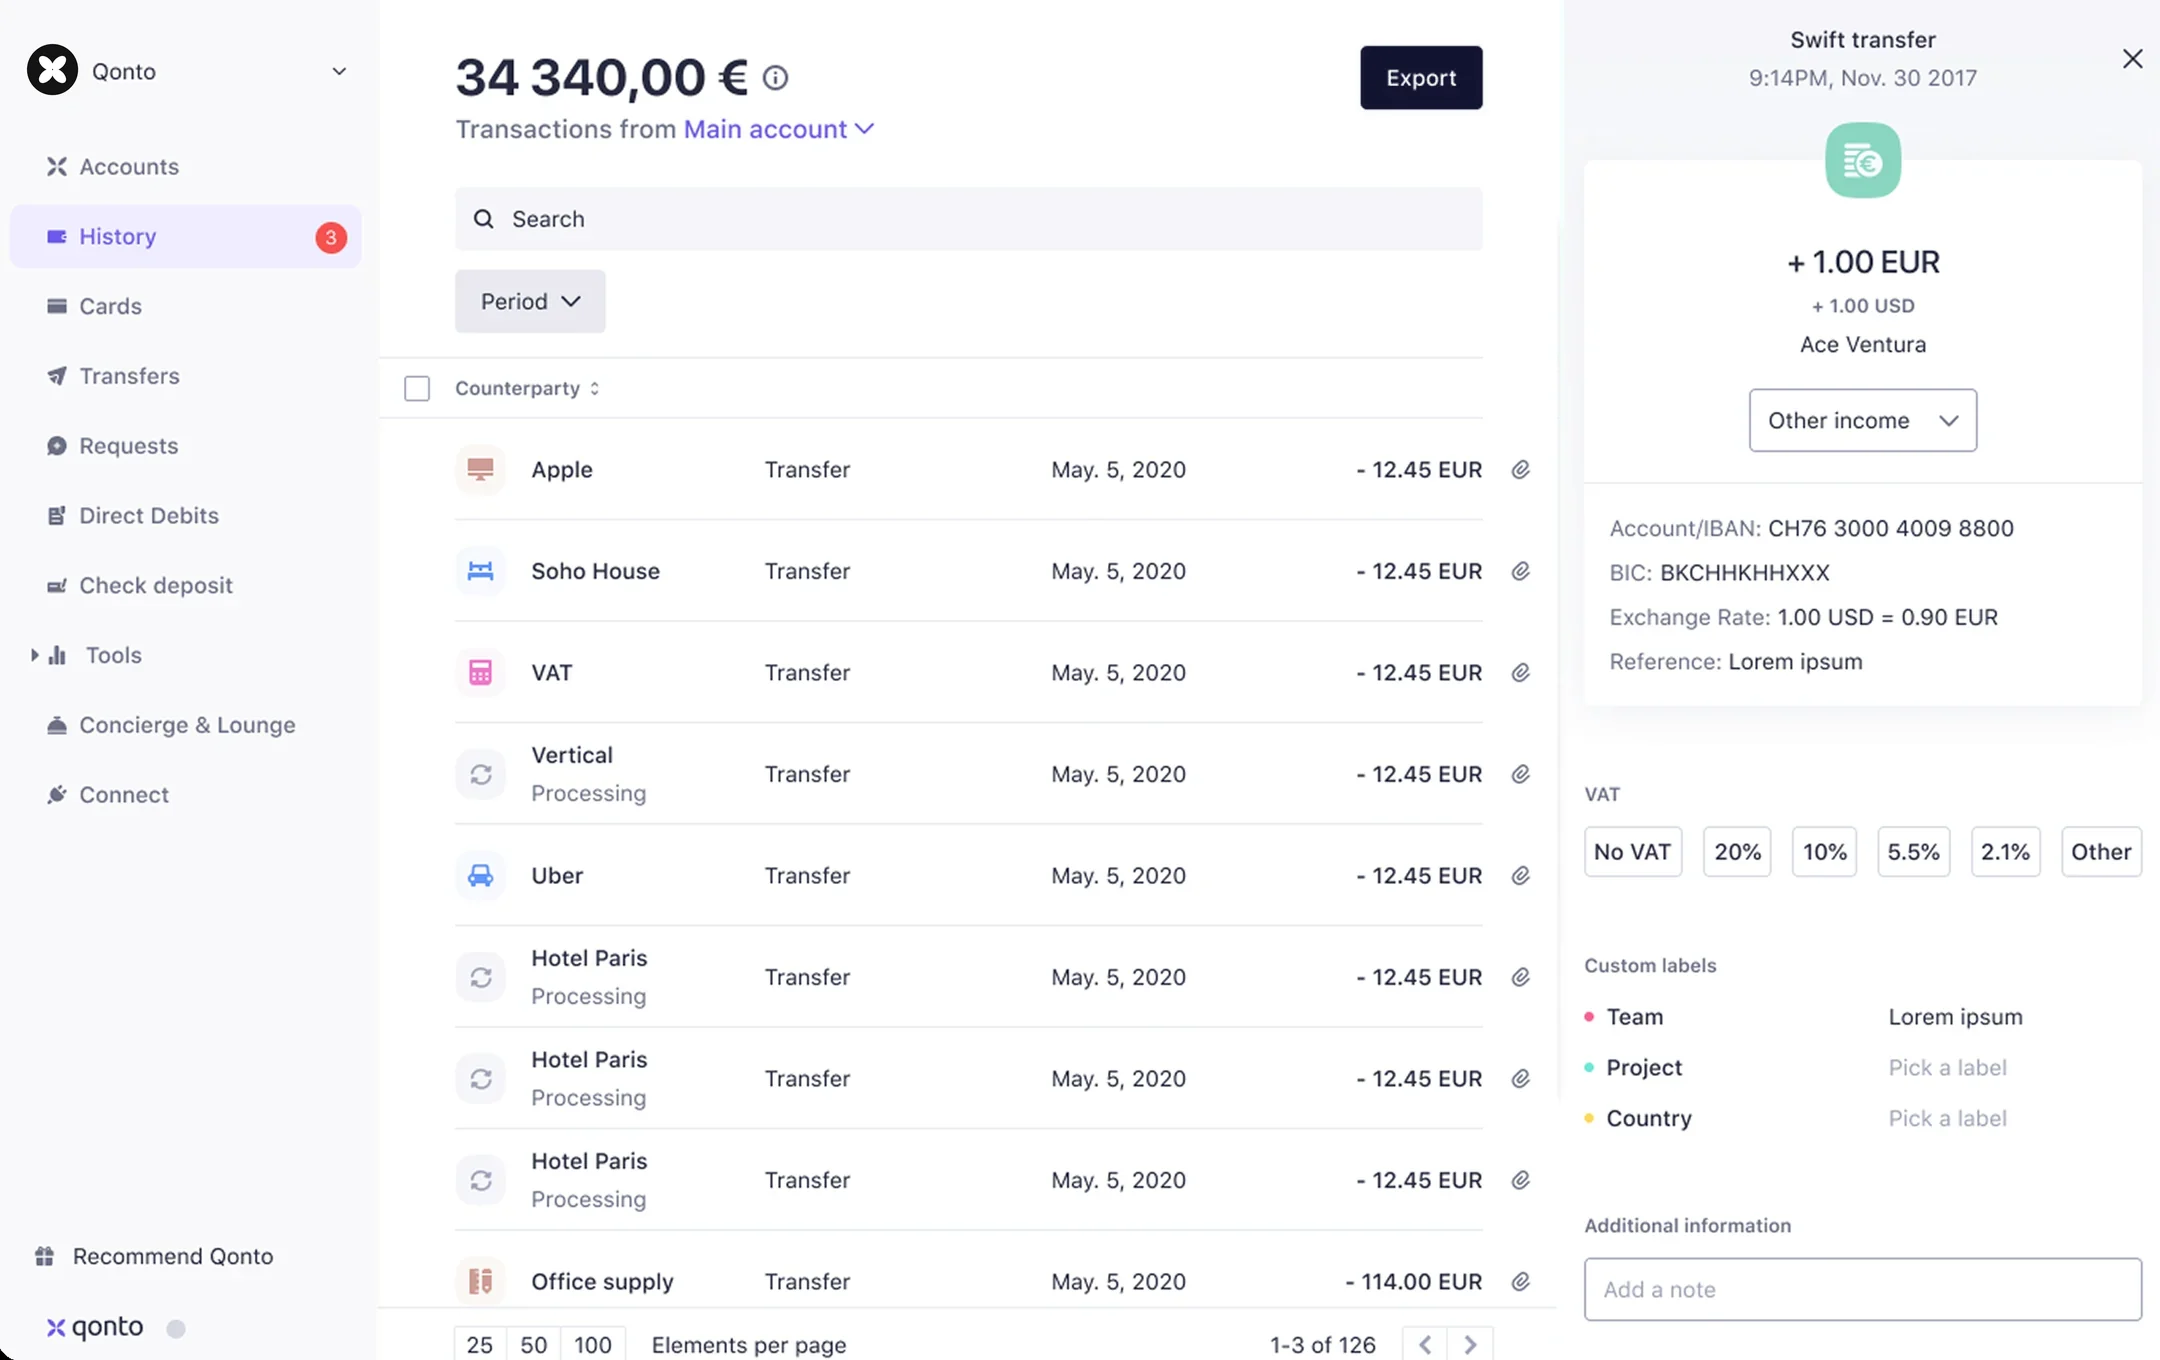Show 50 elements per page

(x=533, y=1345)
